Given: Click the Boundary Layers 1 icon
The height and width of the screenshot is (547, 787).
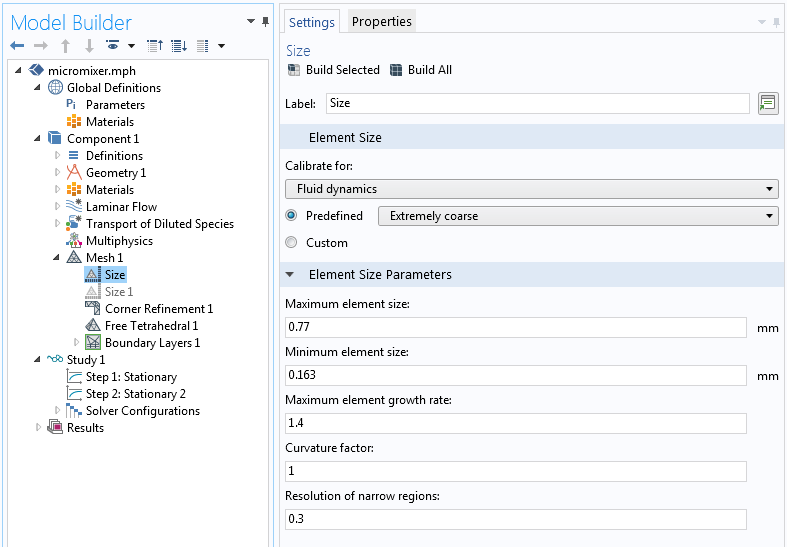Looking at the screenshot, I should tap(93, 342).
